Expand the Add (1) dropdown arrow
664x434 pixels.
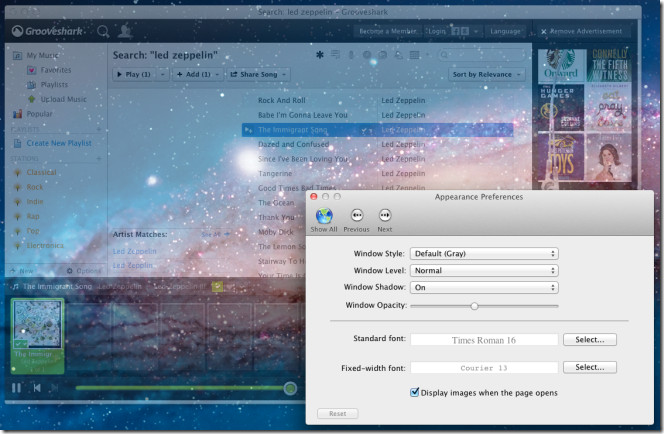pyautogui.click(x=218, y=75)
